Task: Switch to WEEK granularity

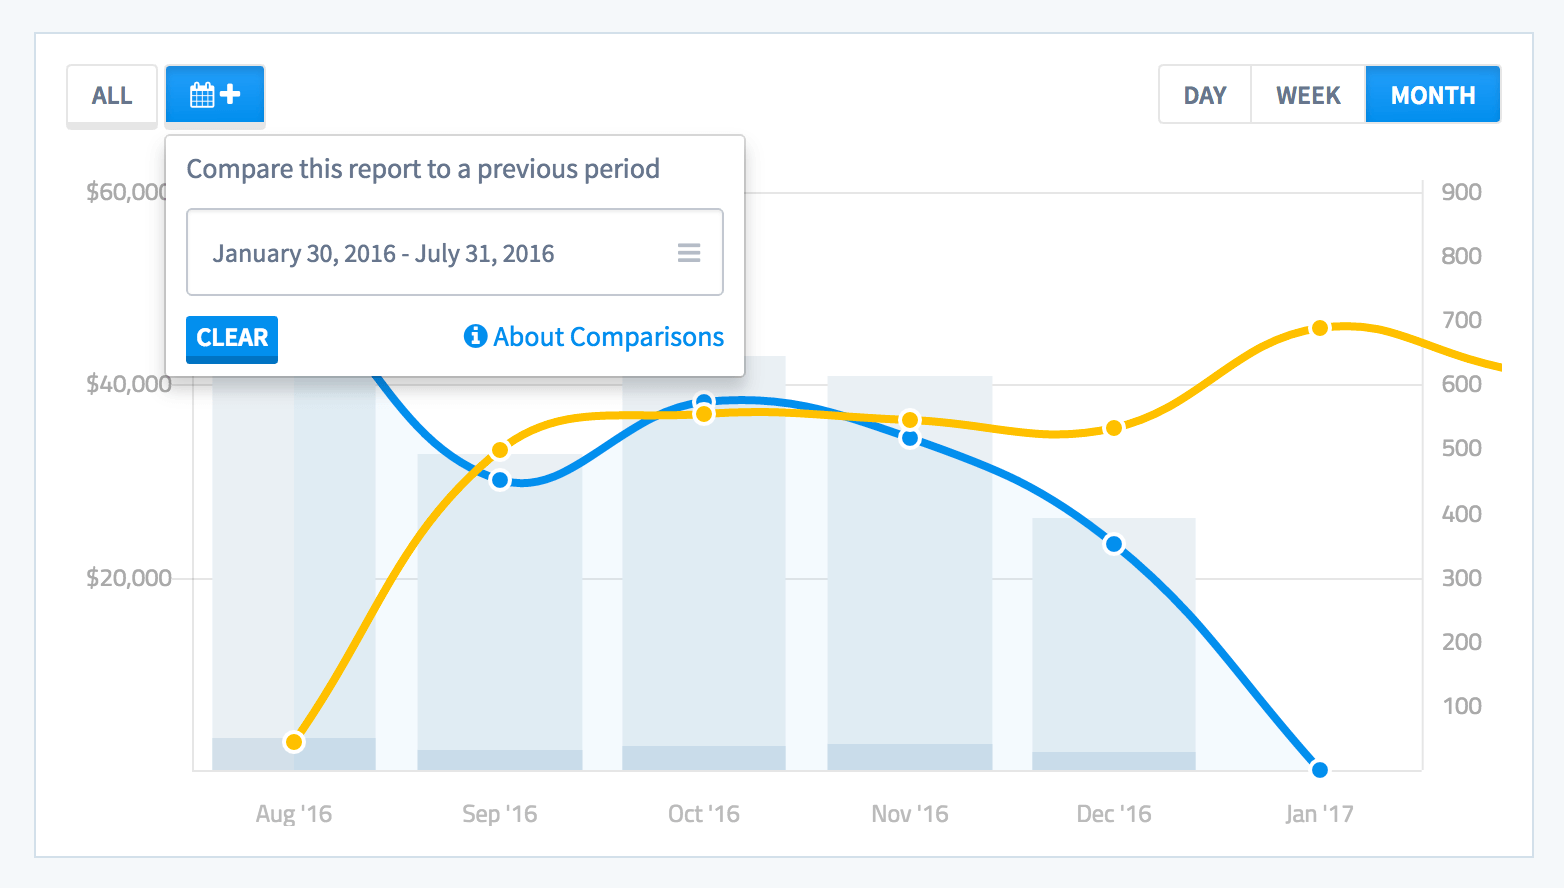Action: tap(1307, 94)
